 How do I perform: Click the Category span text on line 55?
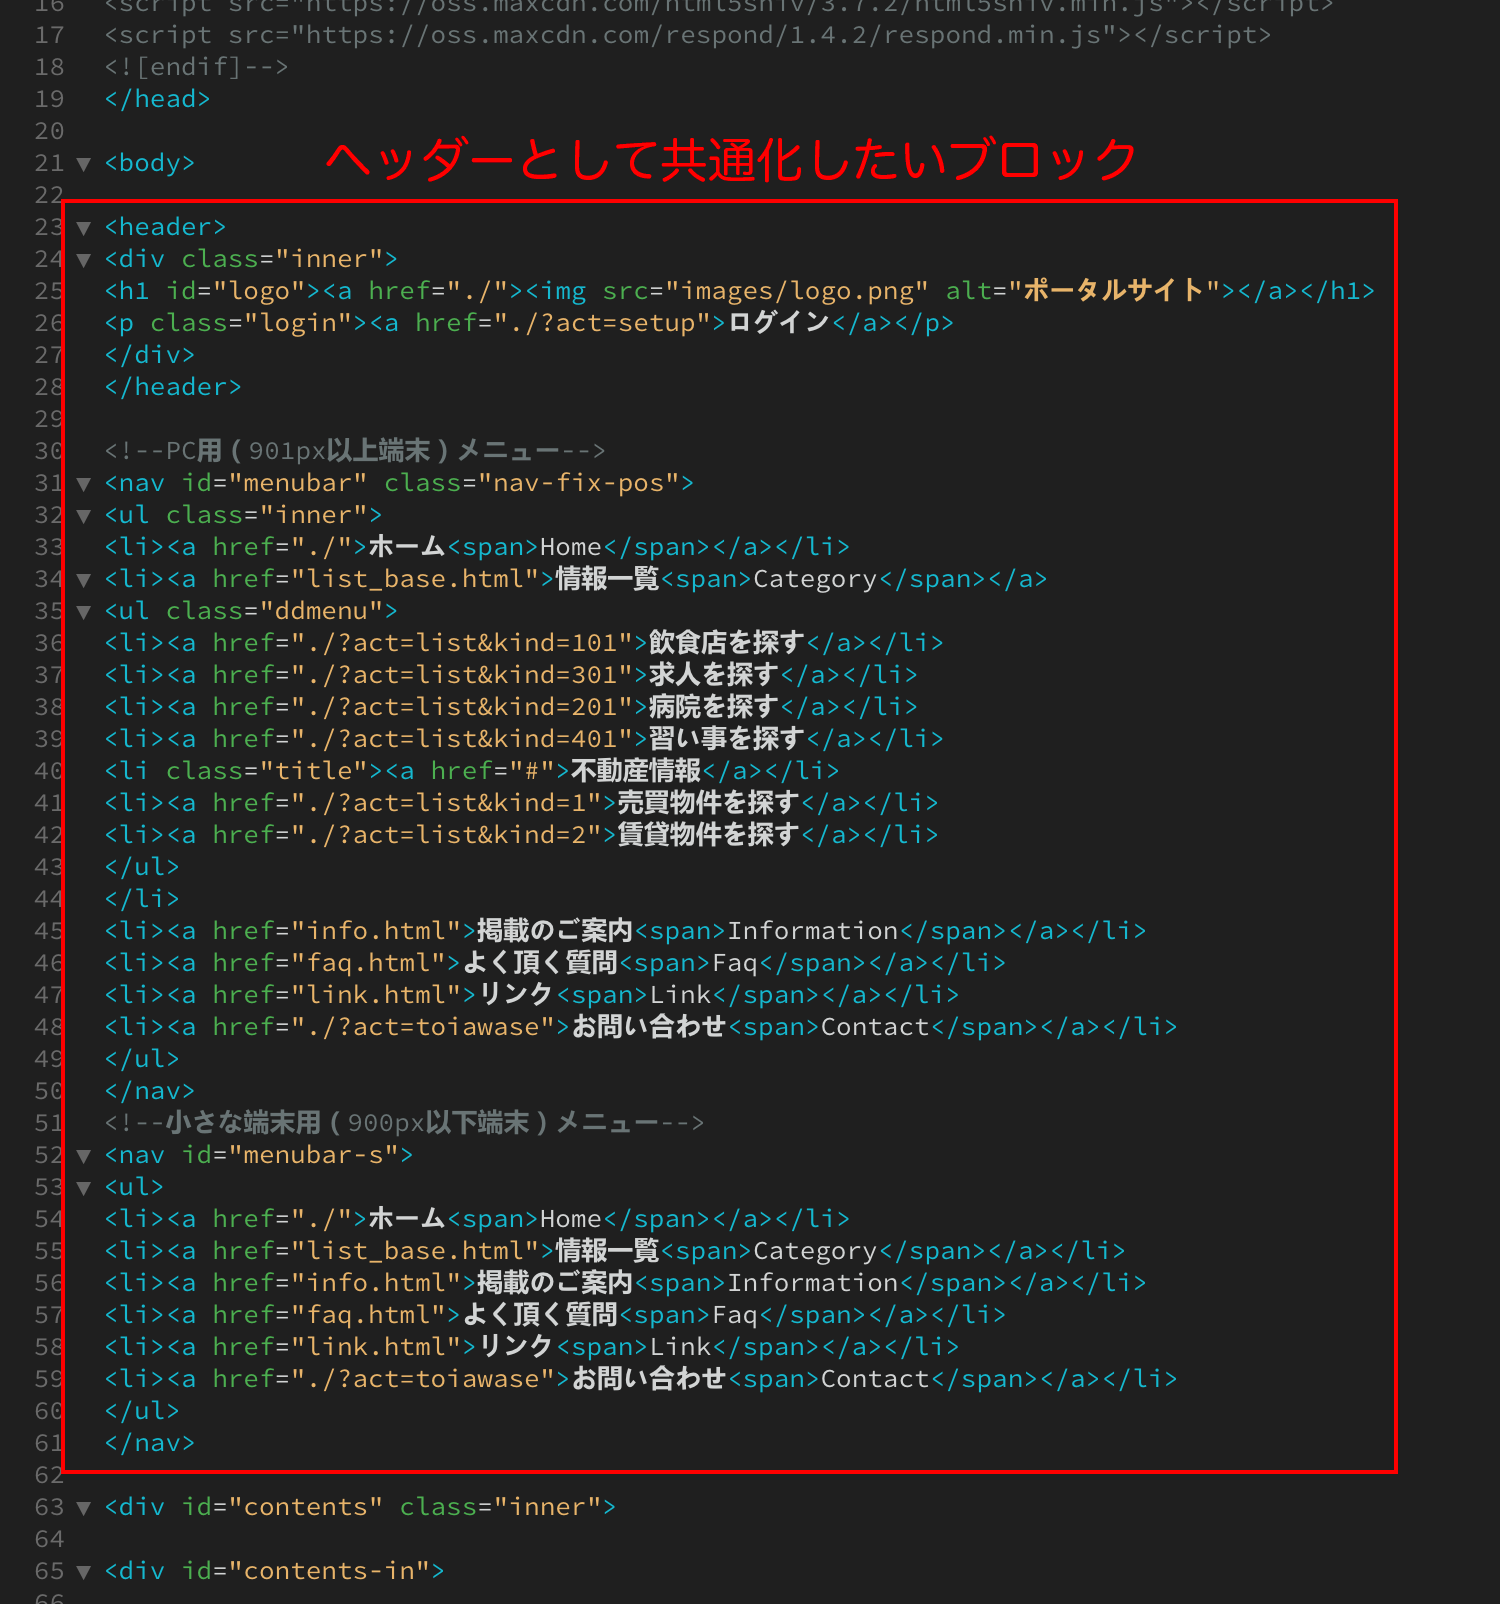pyautogui.click(x=815, y=1251)
